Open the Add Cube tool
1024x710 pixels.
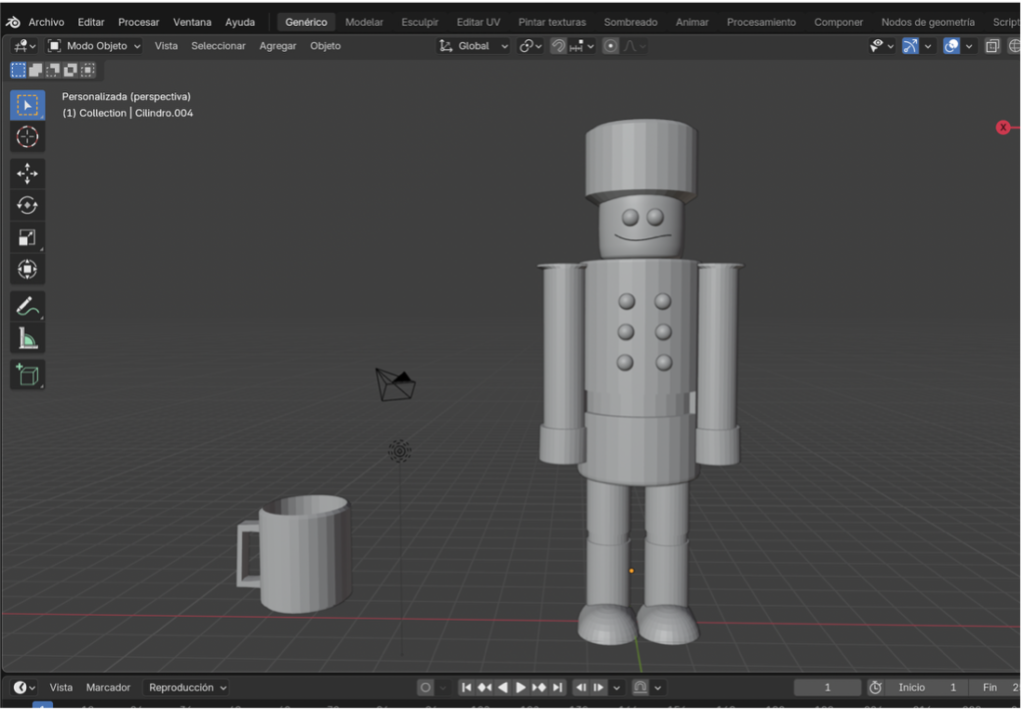click(x=27, y=374)
